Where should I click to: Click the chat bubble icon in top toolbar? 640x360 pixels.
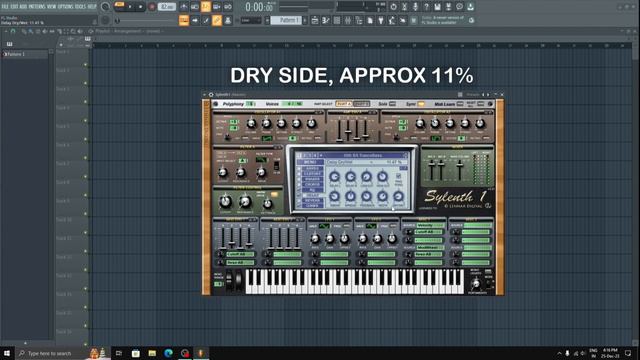point(459,7)
